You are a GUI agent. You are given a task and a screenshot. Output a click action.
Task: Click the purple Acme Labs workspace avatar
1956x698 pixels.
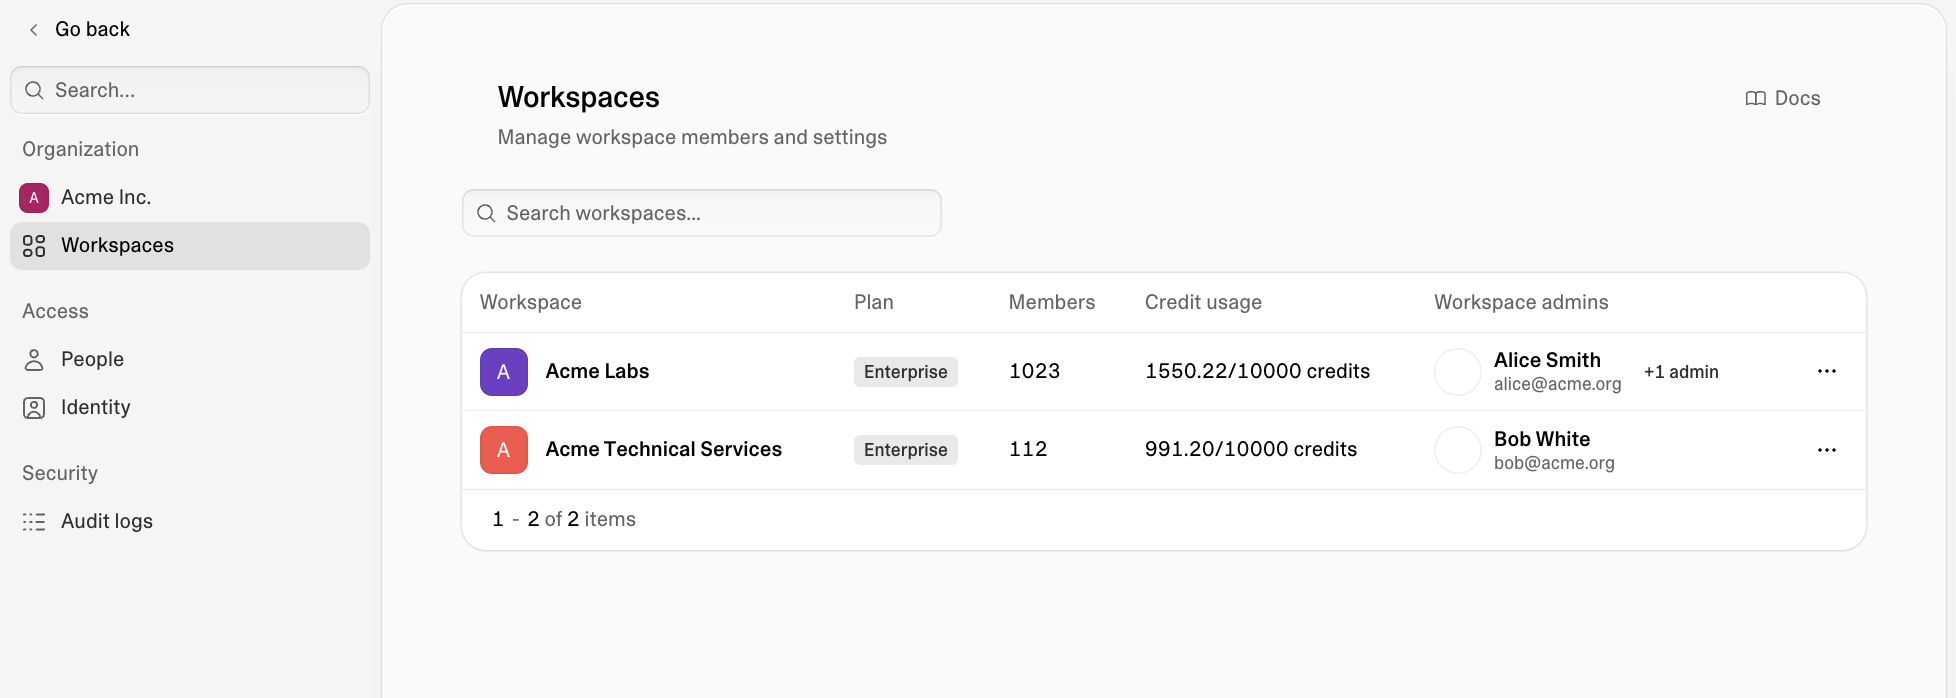[504, 372]
